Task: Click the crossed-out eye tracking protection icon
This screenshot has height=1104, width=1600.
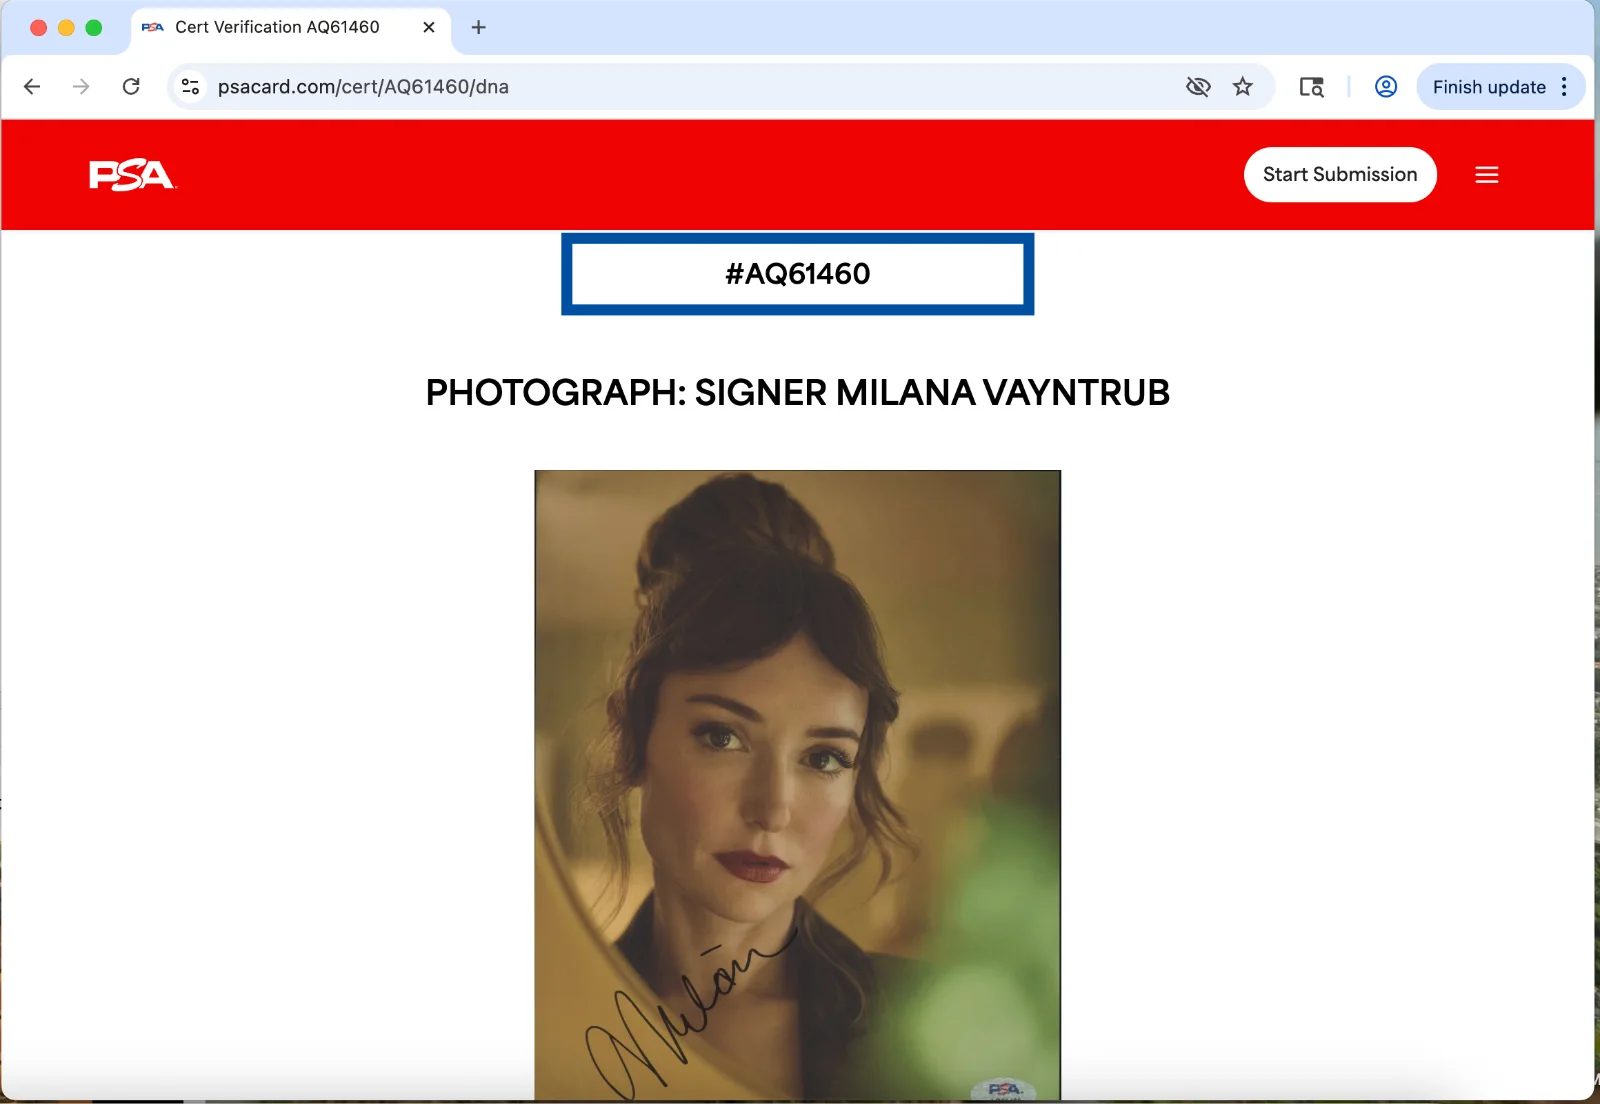Action: (x=1198, y=87)
